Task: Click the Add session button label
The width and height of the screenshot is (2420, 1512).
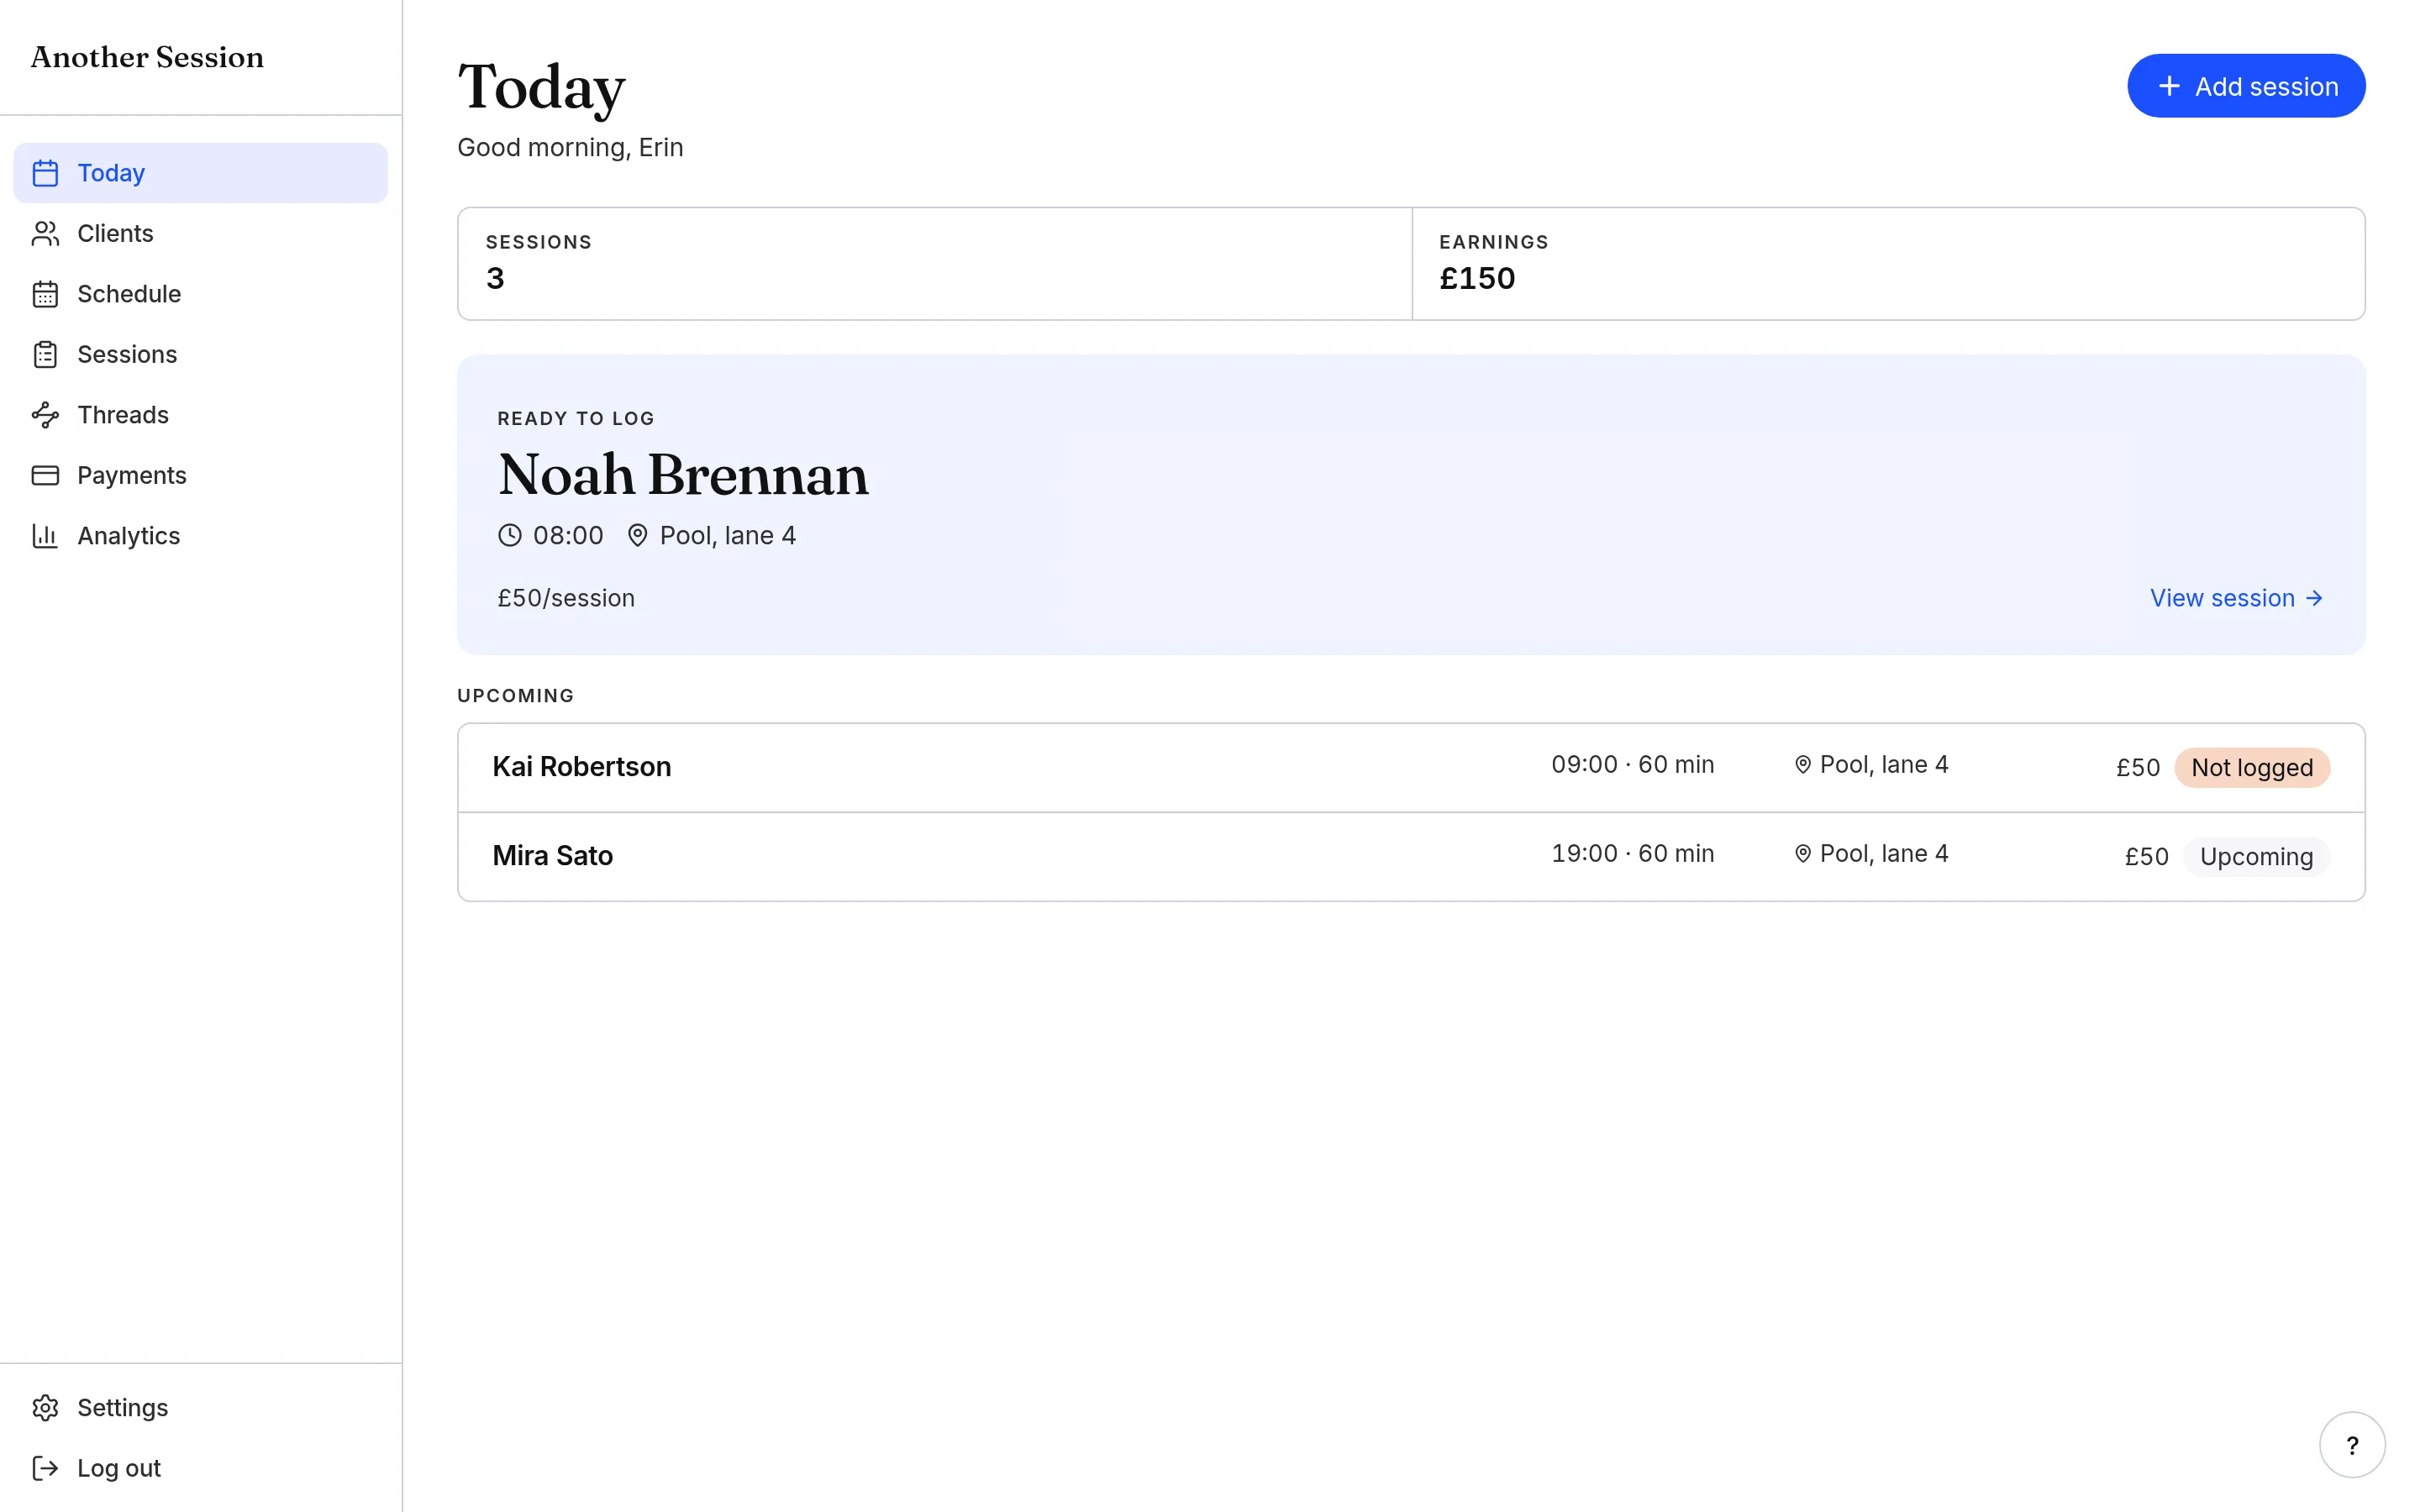Action: tap(2266, 87)
